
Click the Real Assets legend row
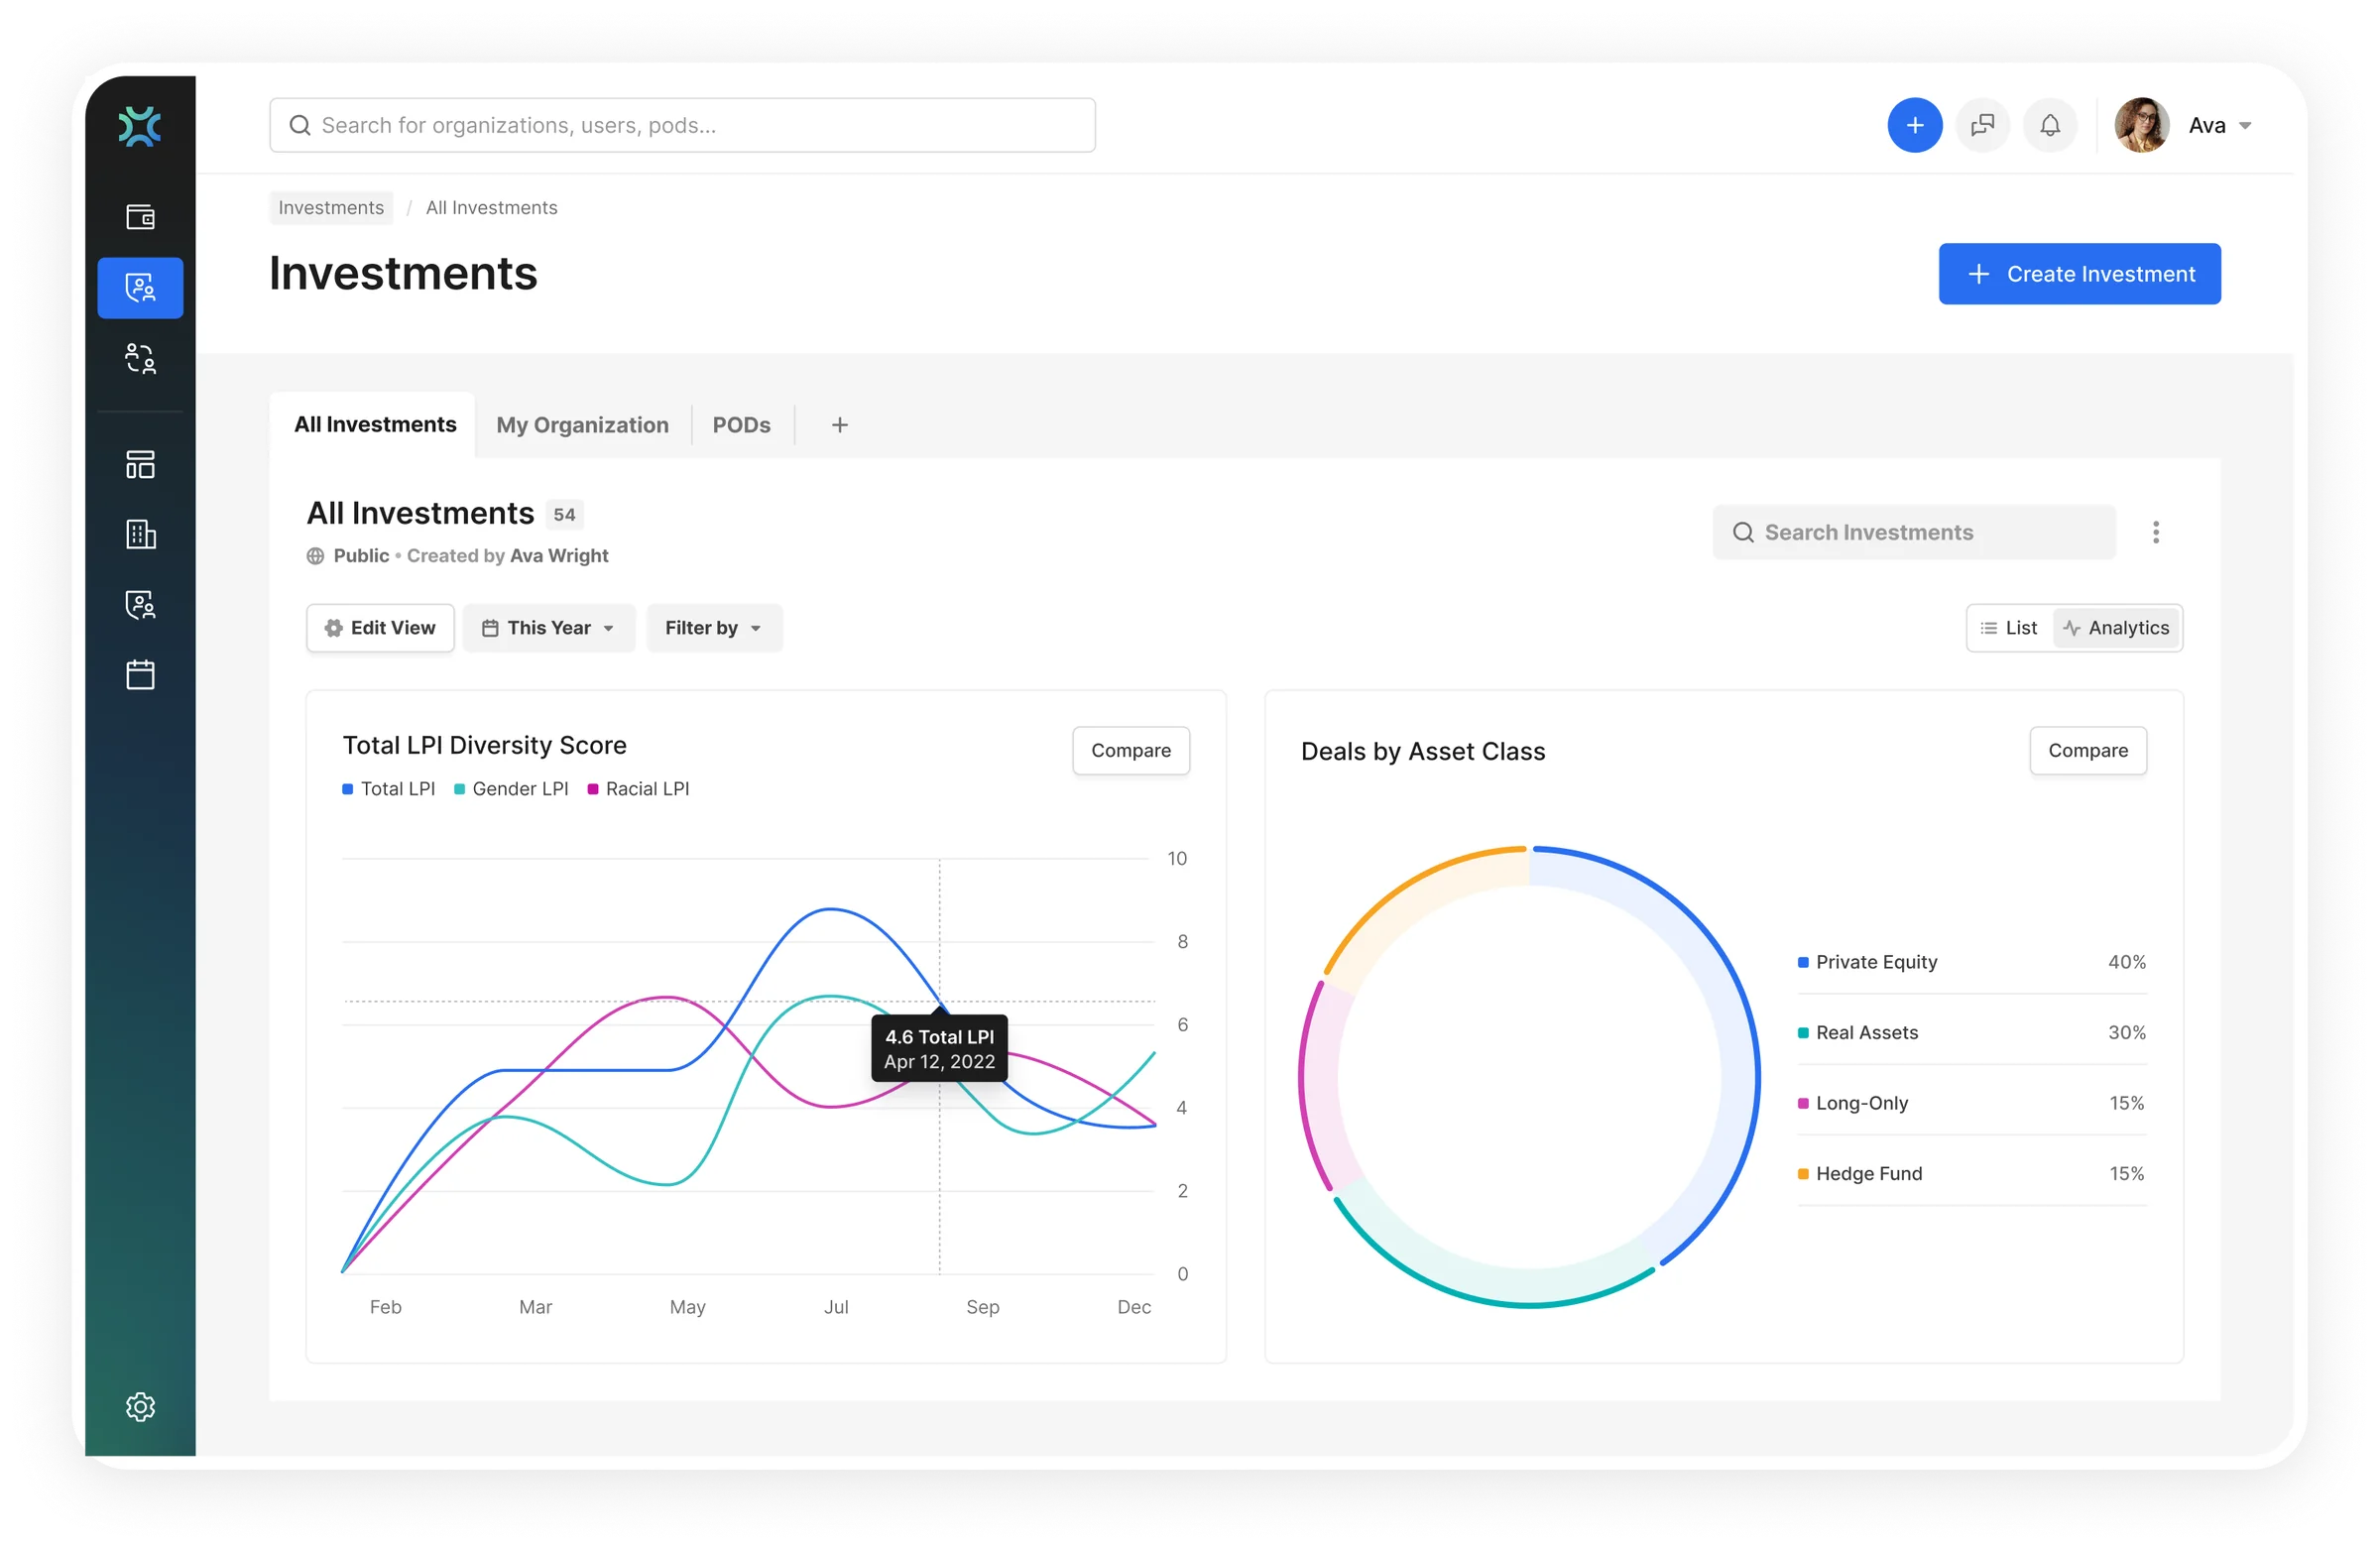click(1971, 1033)
